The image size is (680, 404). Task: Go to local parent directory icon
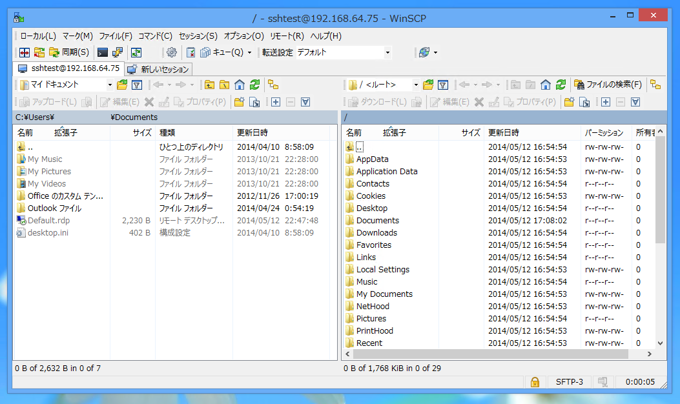[209, 85]
